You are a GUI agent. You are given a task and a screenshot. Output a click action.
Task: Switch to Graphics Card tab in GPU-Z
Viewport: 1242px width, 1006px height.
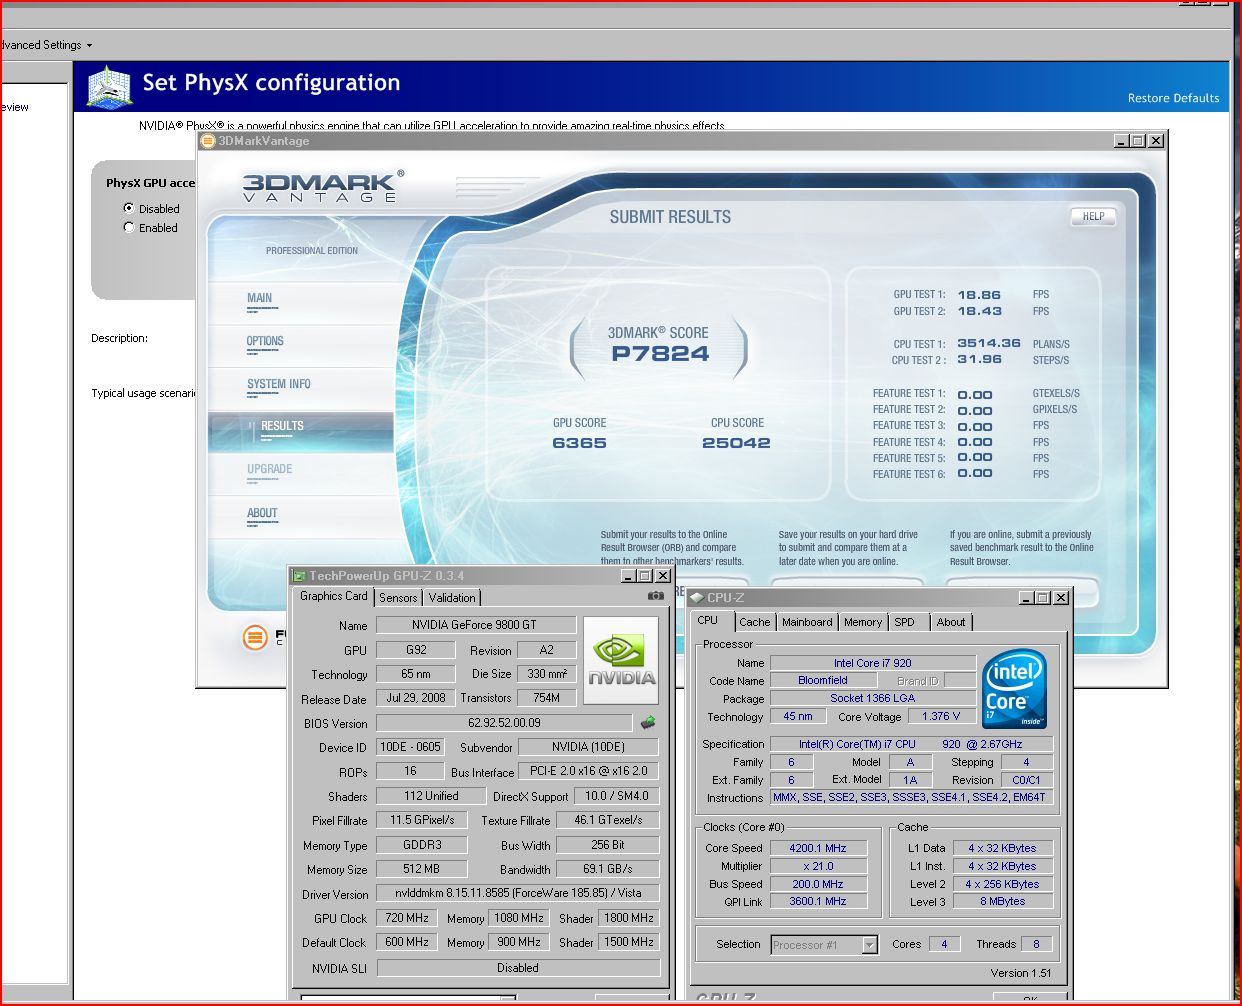tap(334, 596)
